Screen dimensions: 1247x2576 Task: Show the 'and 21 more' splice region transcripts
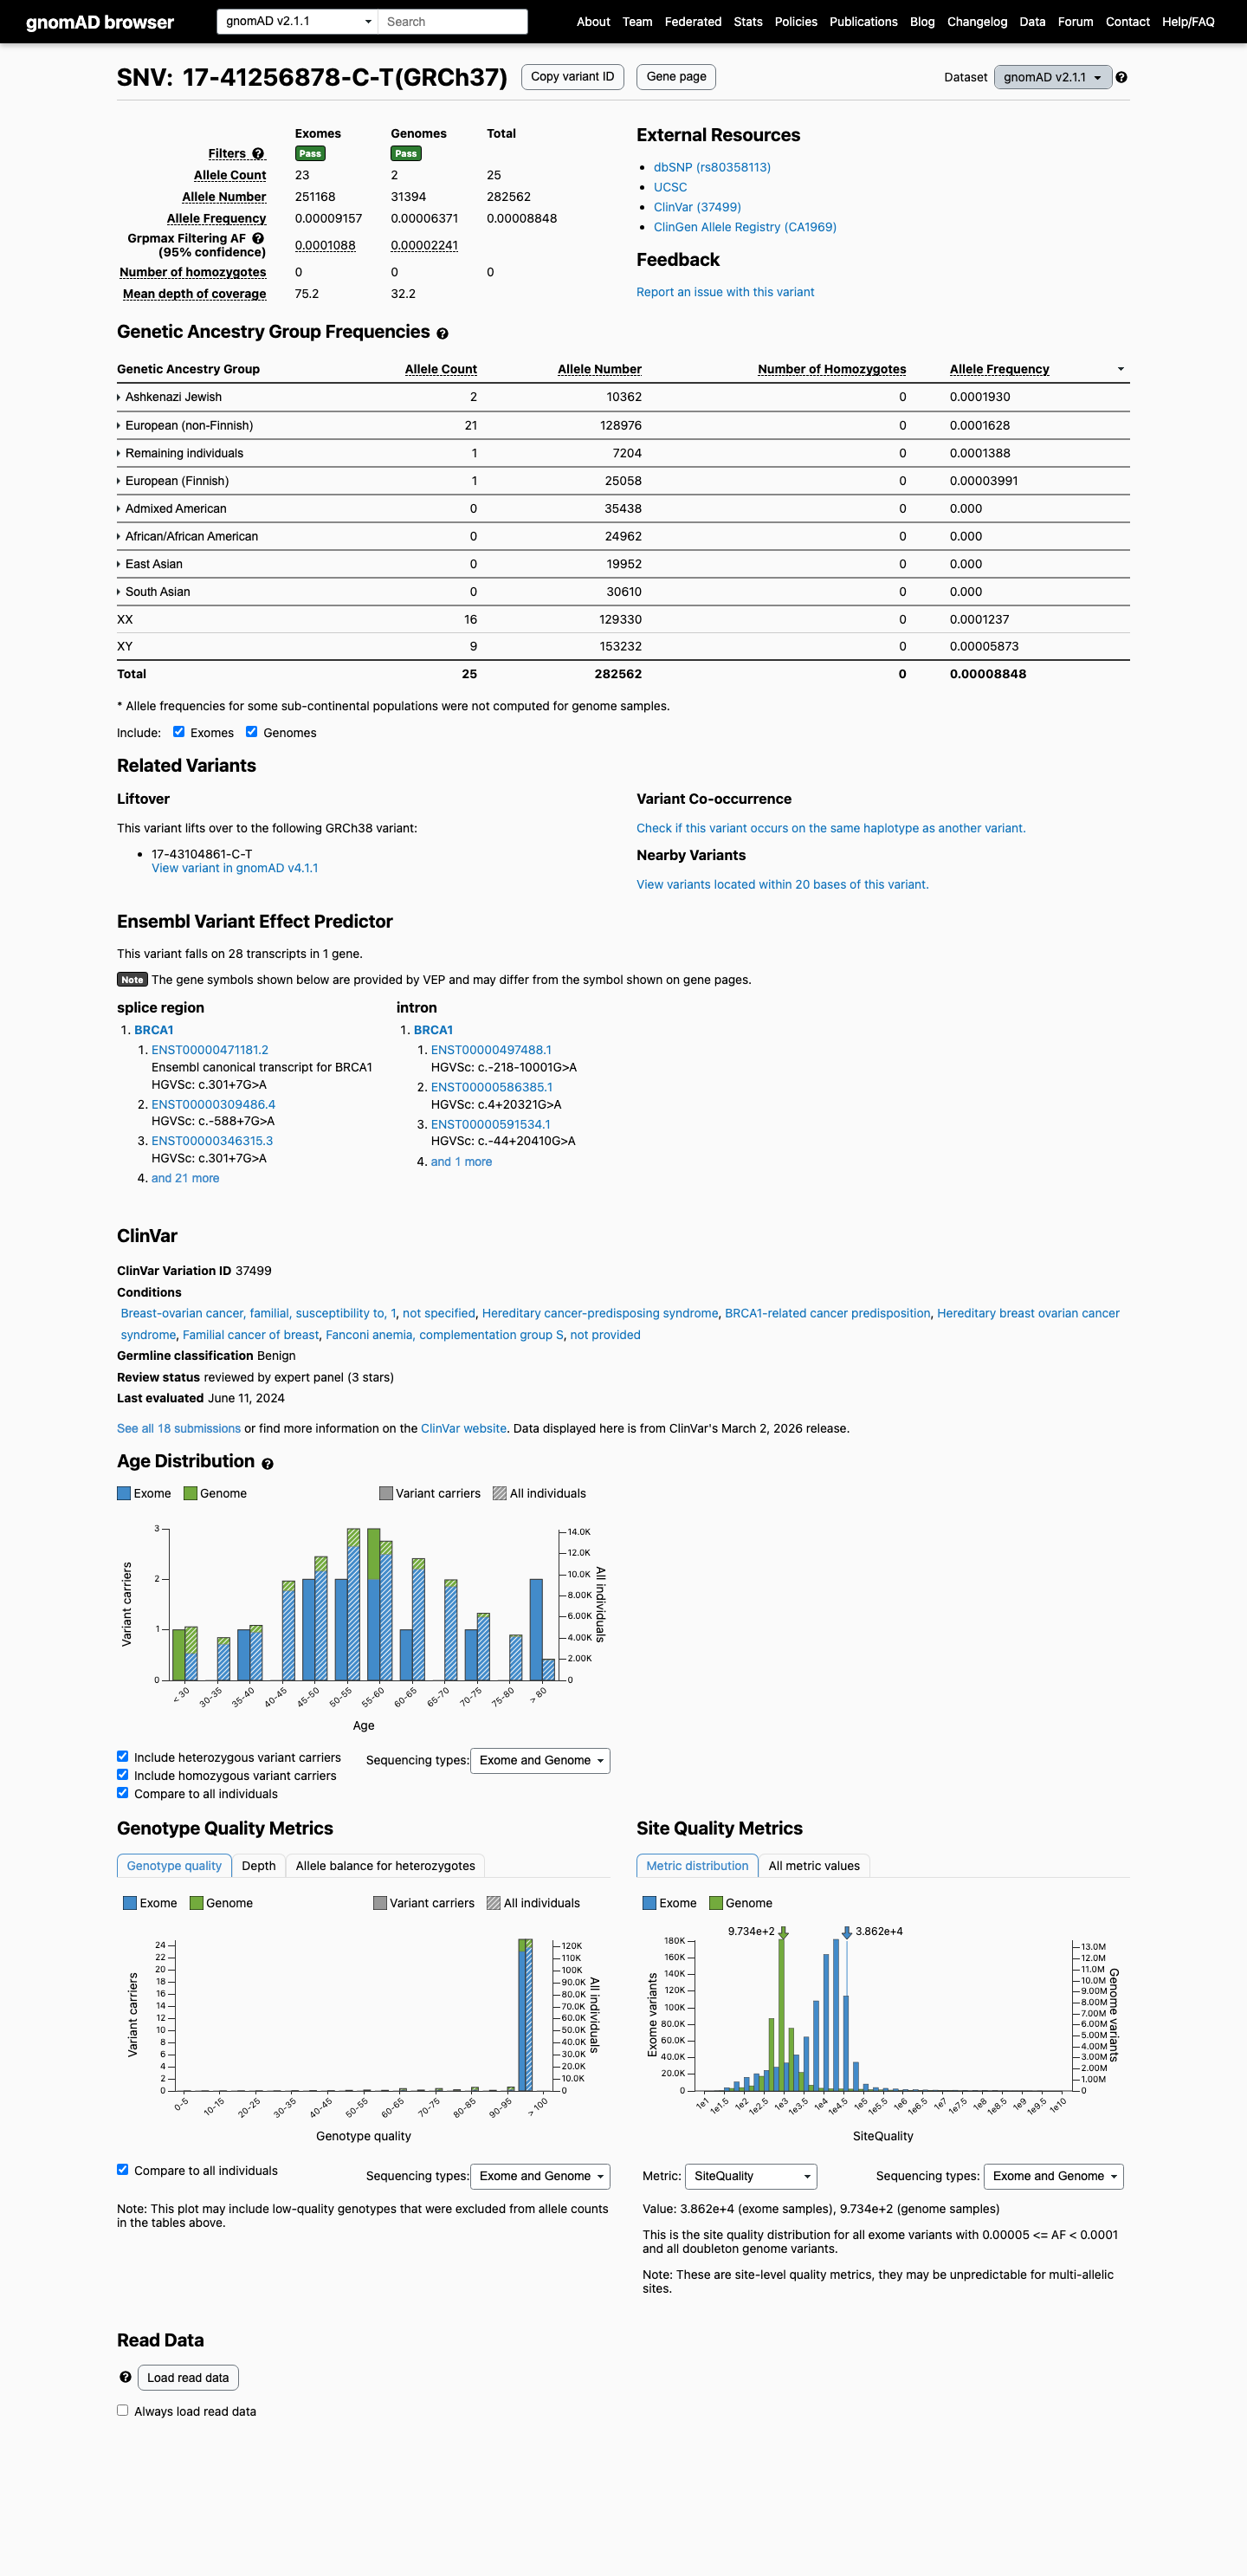click(185, 1178)
